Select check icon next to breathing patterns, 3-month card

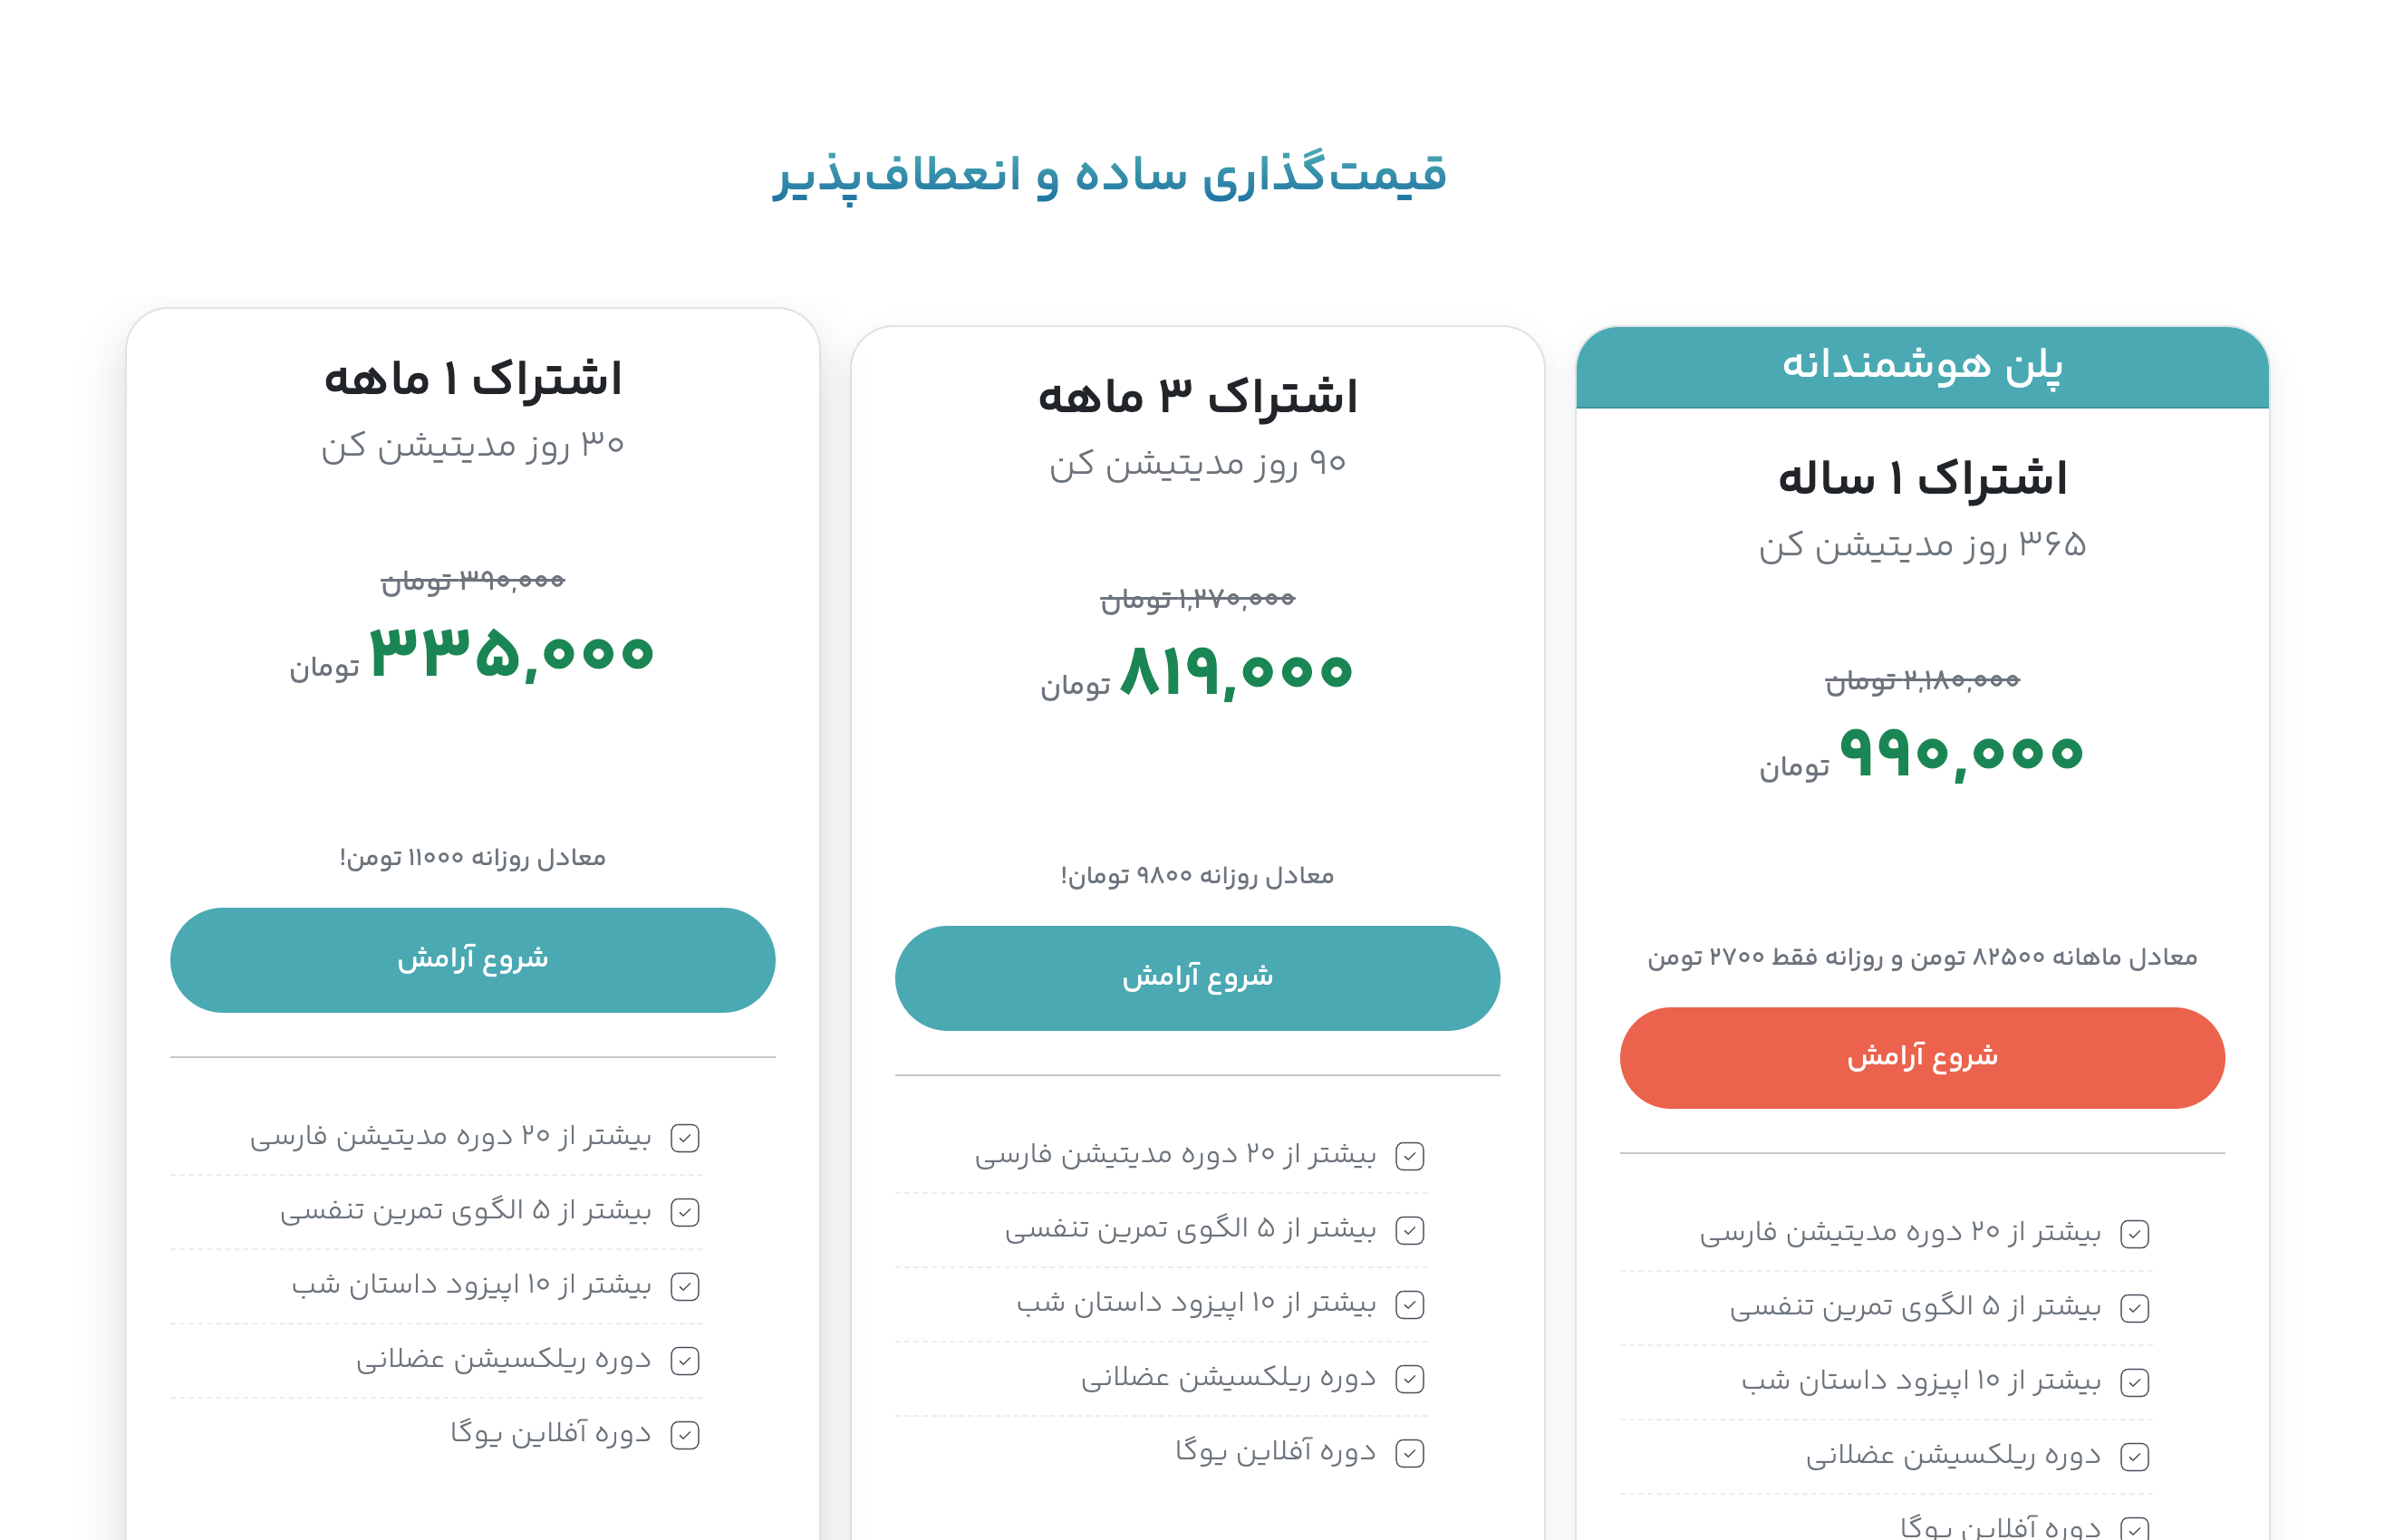[1410, 1230]
